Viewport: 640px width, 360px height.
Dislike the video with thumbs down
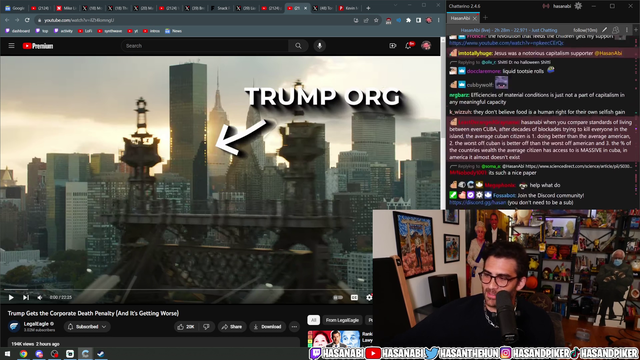[207, 327]
